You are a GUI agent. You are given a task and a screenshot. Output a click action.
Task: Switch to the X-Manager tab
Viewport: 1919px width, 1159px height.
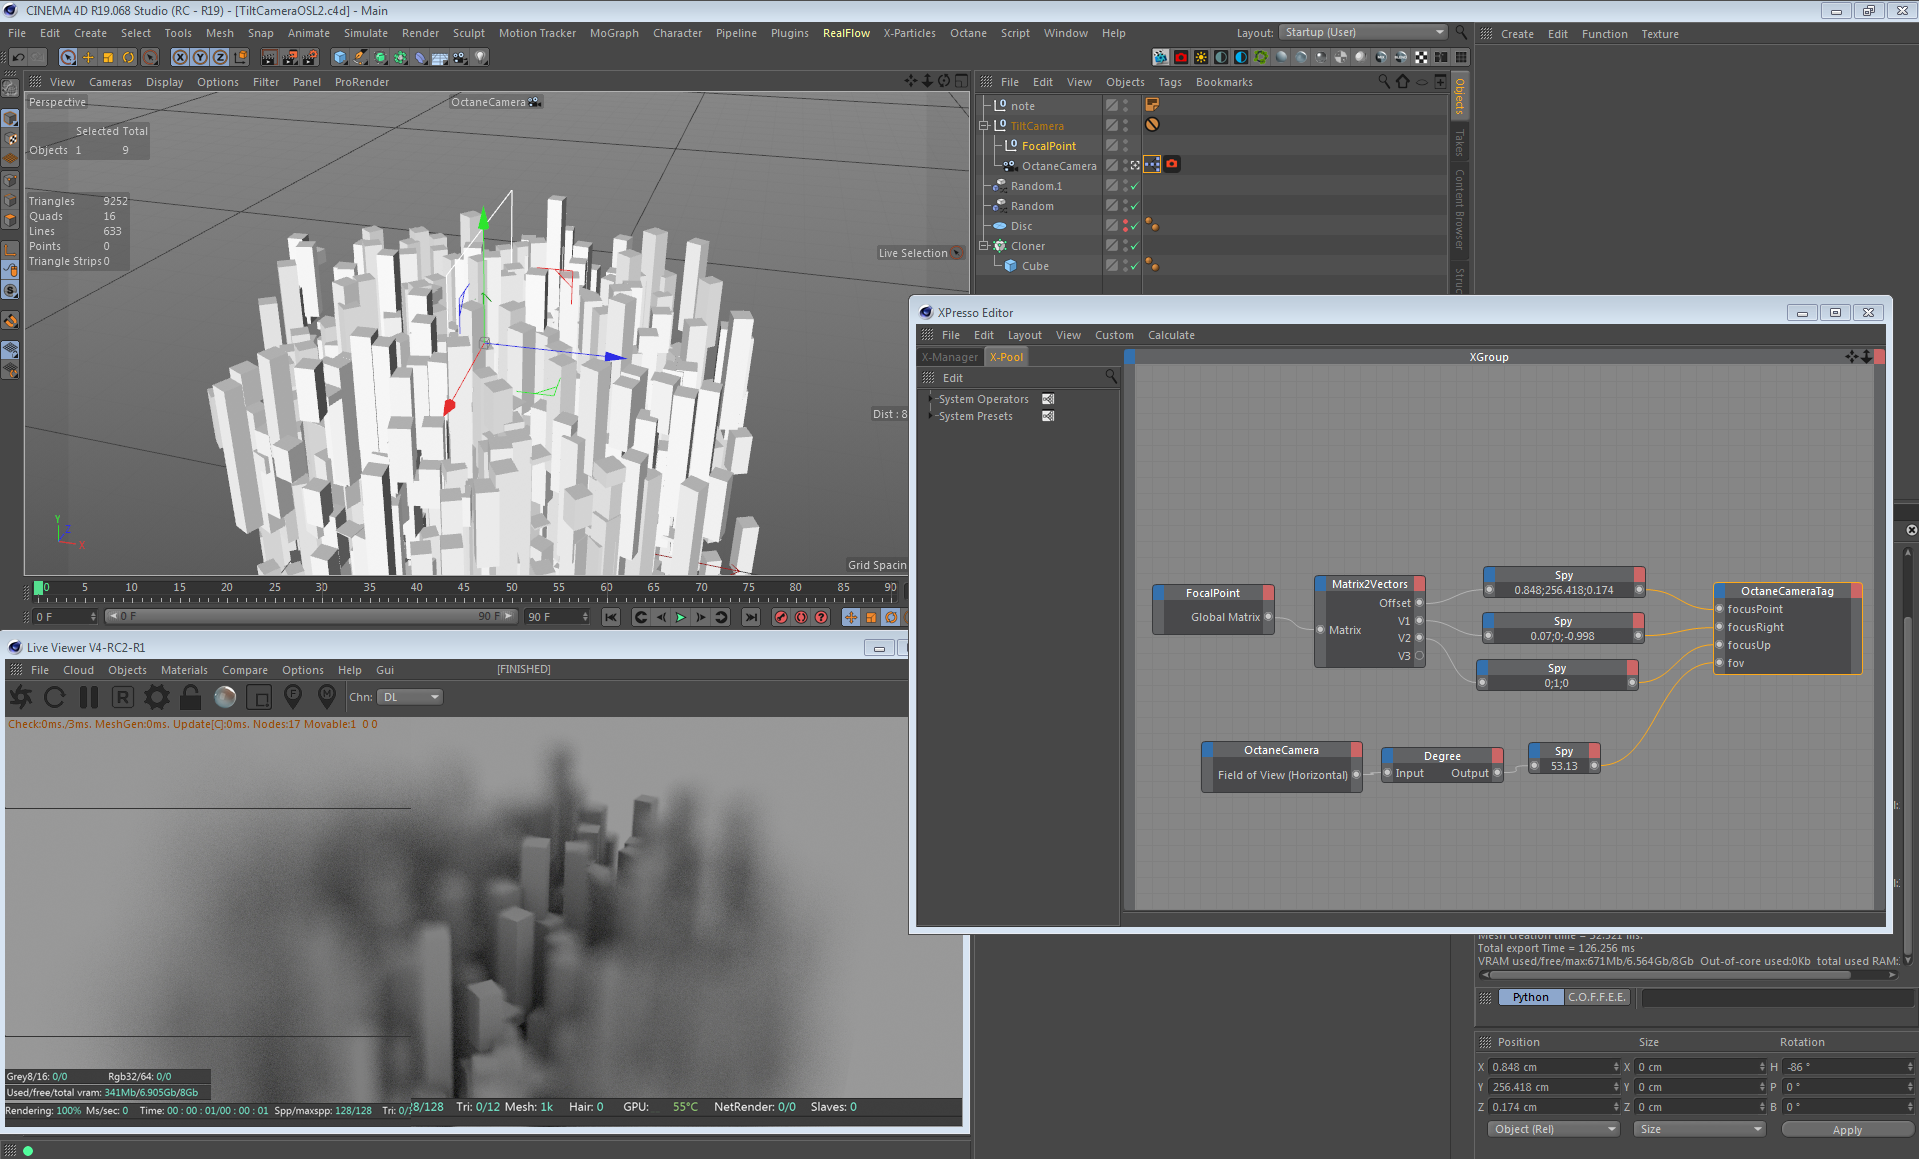(950, 357)
